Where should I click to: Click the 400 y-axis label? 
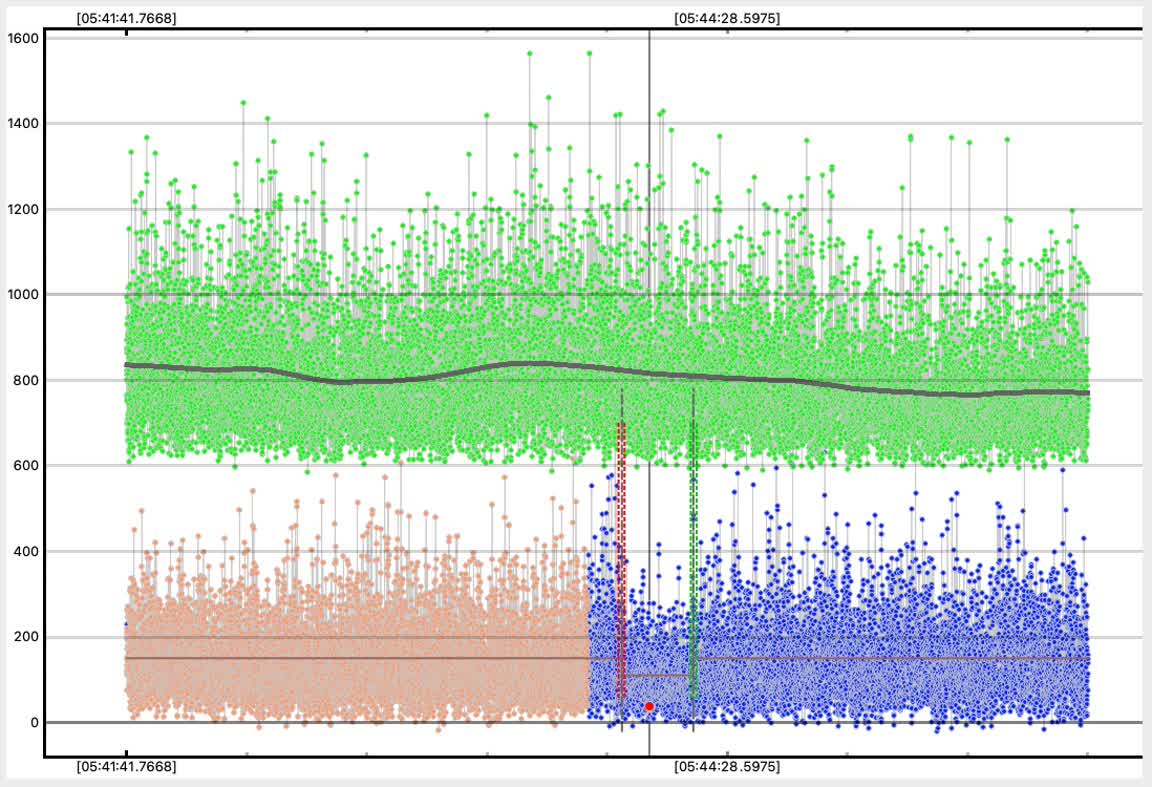tap(25, 551)
